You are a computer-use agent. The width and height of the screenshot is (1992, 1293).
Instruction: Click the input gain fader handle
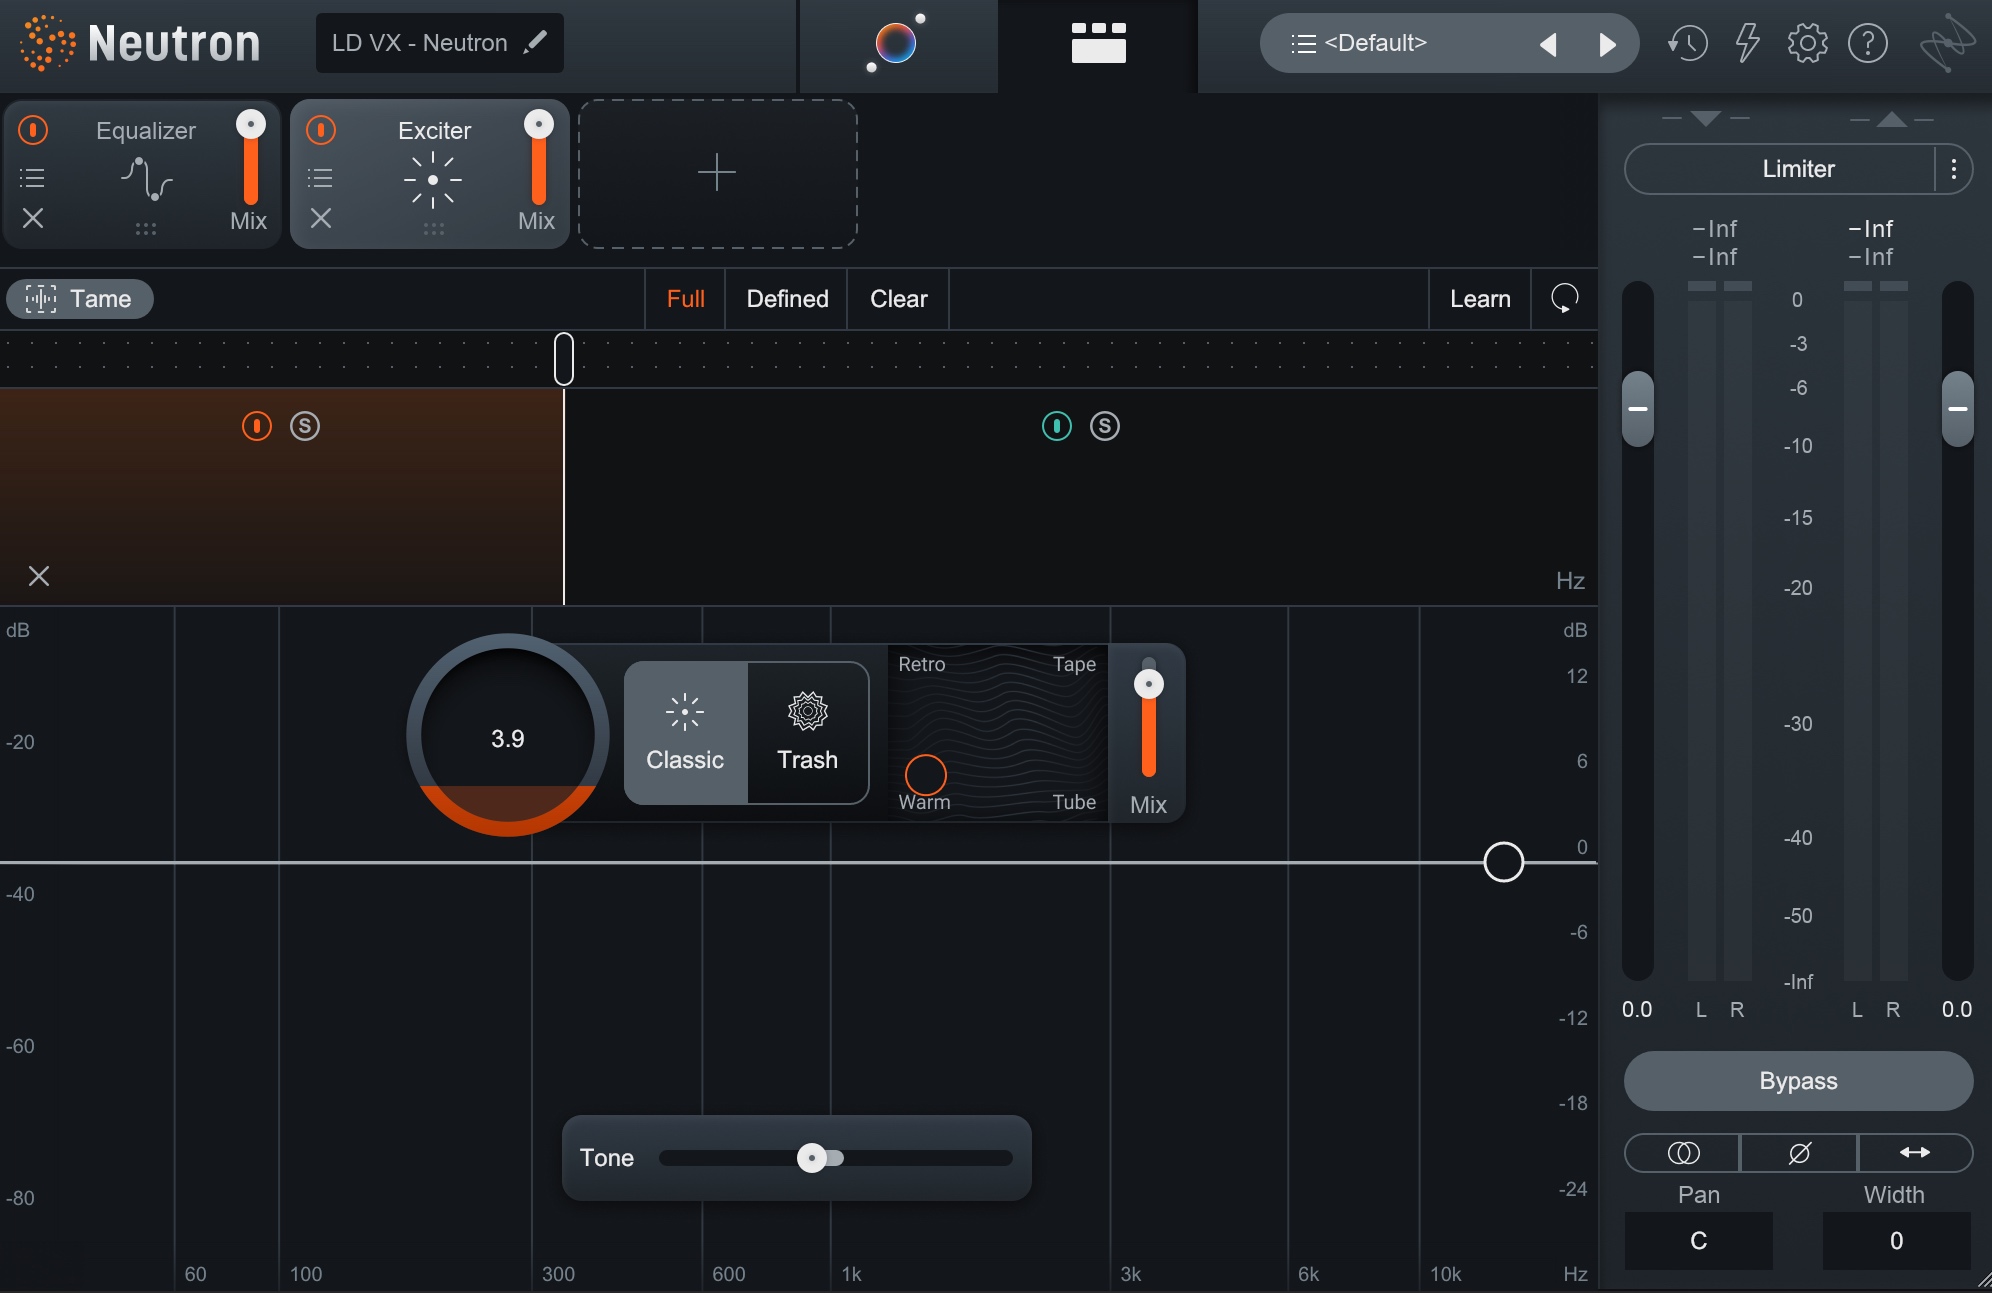[x=1638, y=409]
